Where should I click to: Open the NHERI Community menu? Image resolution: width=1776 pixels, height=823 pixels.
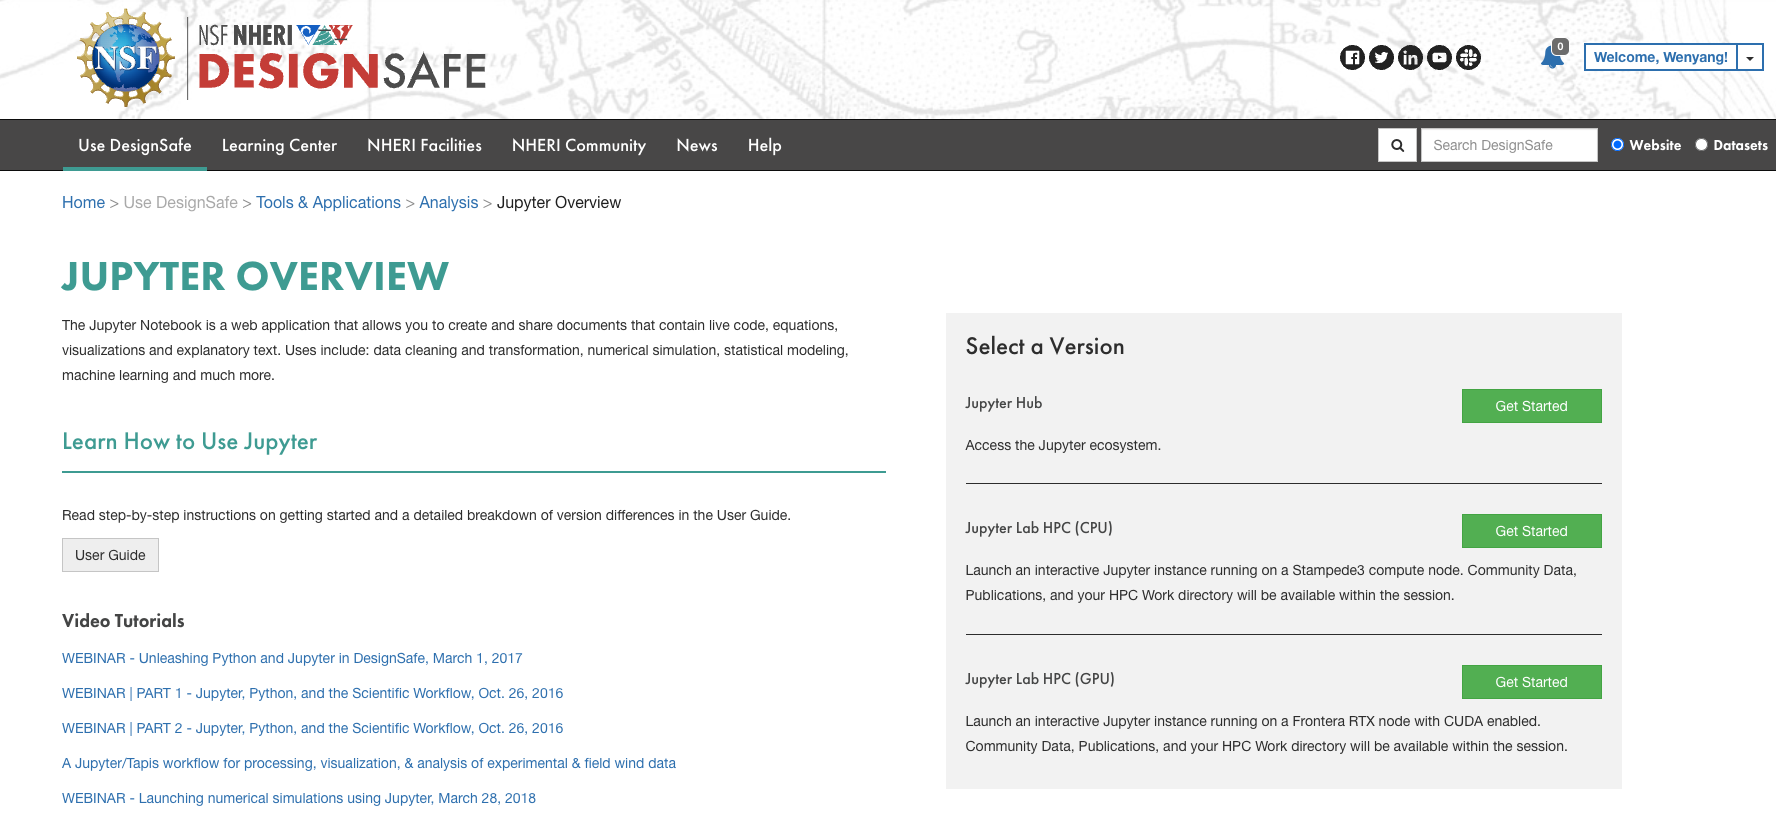[579, 145]
